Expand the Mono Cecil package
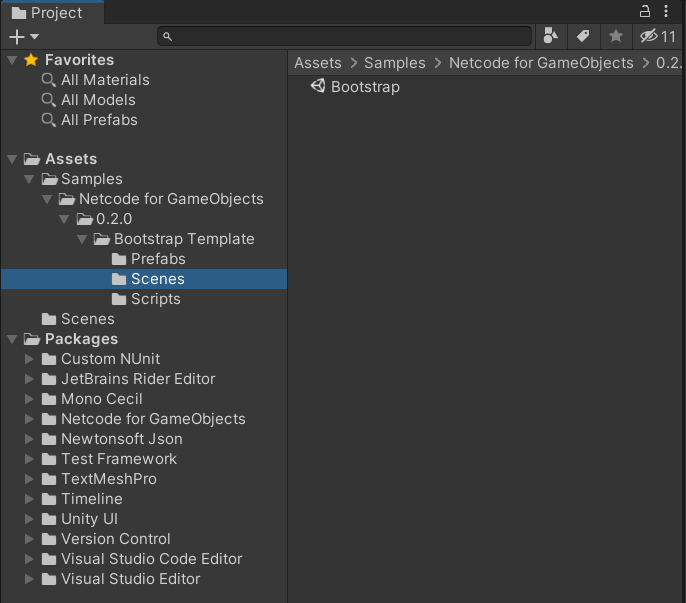This screenshot has width=686, height=603. pyautogui.click(x=29, y=399)
